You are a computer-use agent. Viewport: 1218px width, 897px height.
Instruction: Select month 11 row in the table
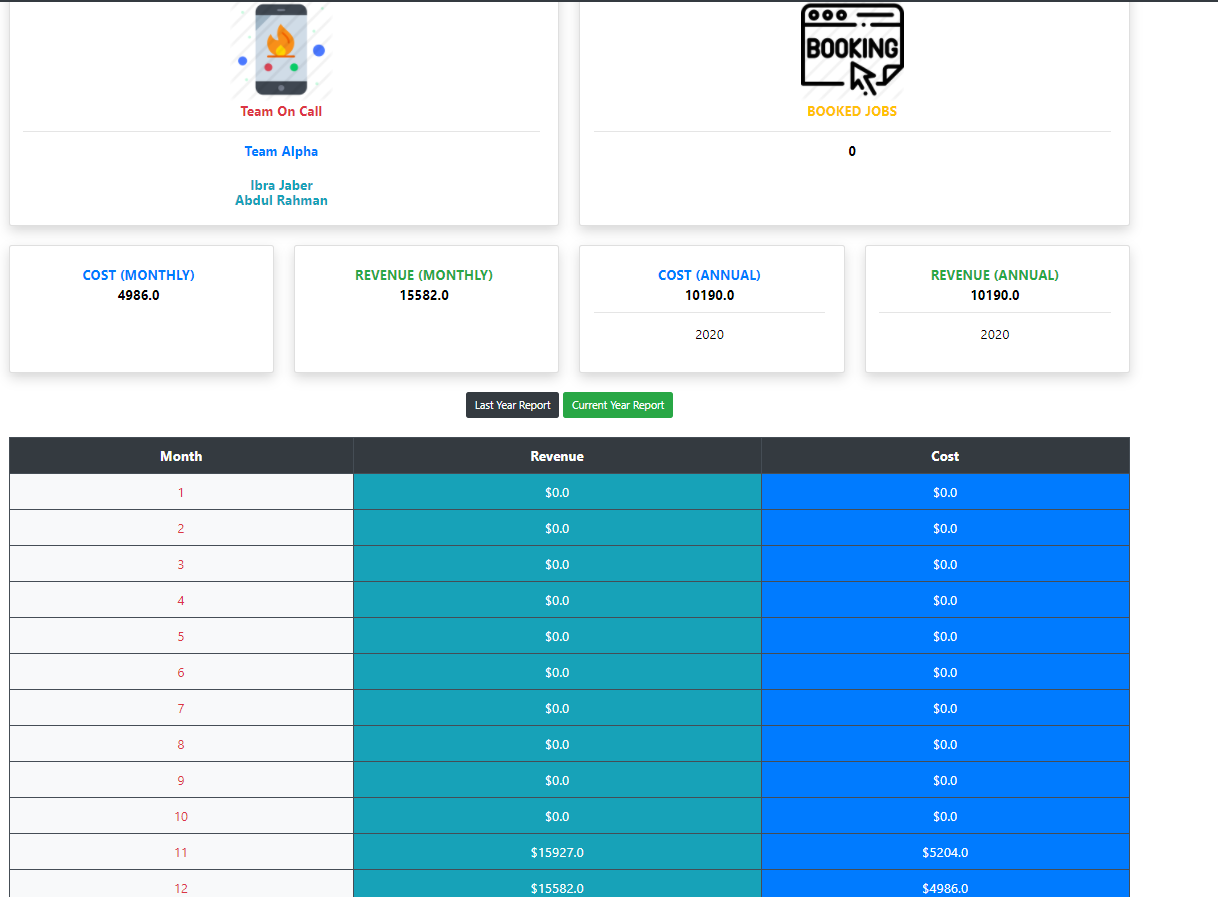(181, 852)
